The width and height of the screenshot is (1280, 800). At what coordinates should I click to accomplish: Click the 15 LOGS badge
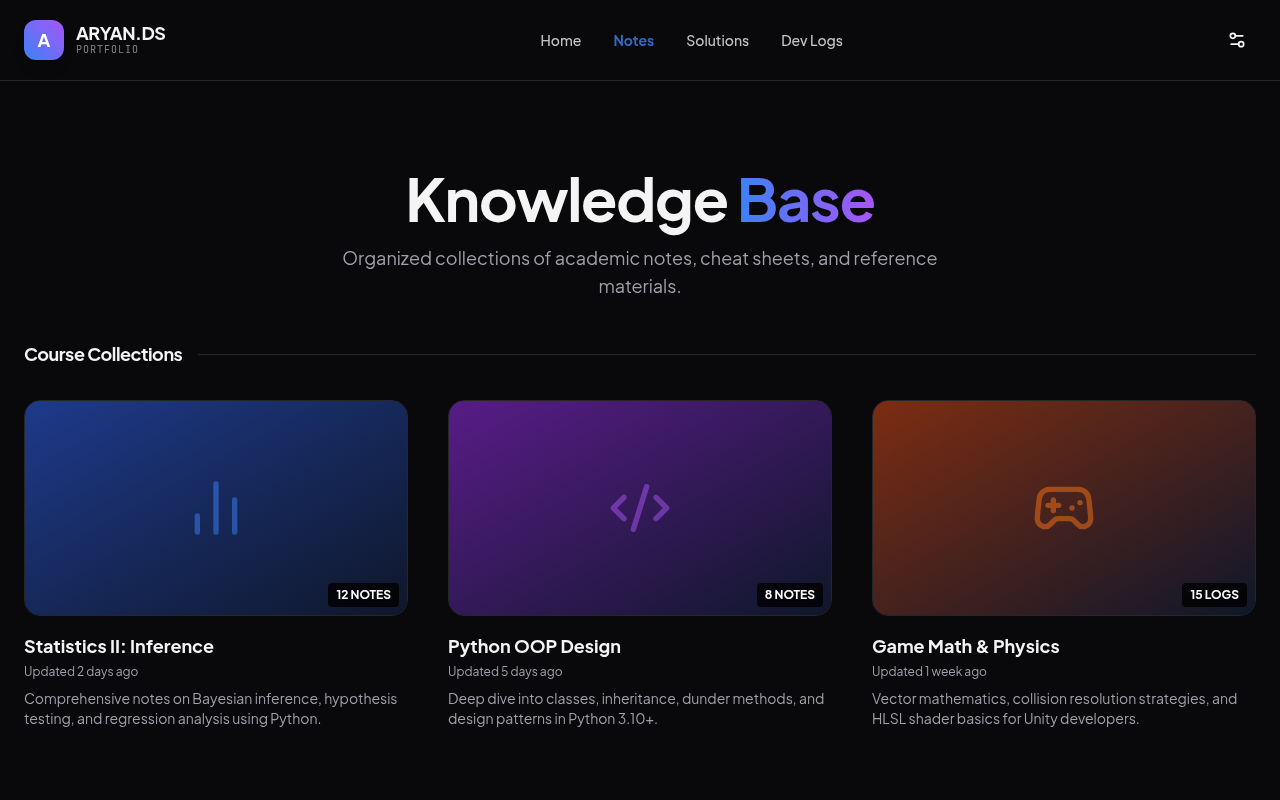(x=1214, y=595)
